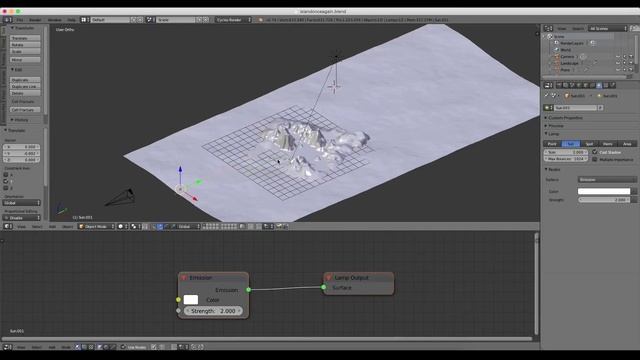Toggle viewport visibility eye for Camera row

pos(618,57)
